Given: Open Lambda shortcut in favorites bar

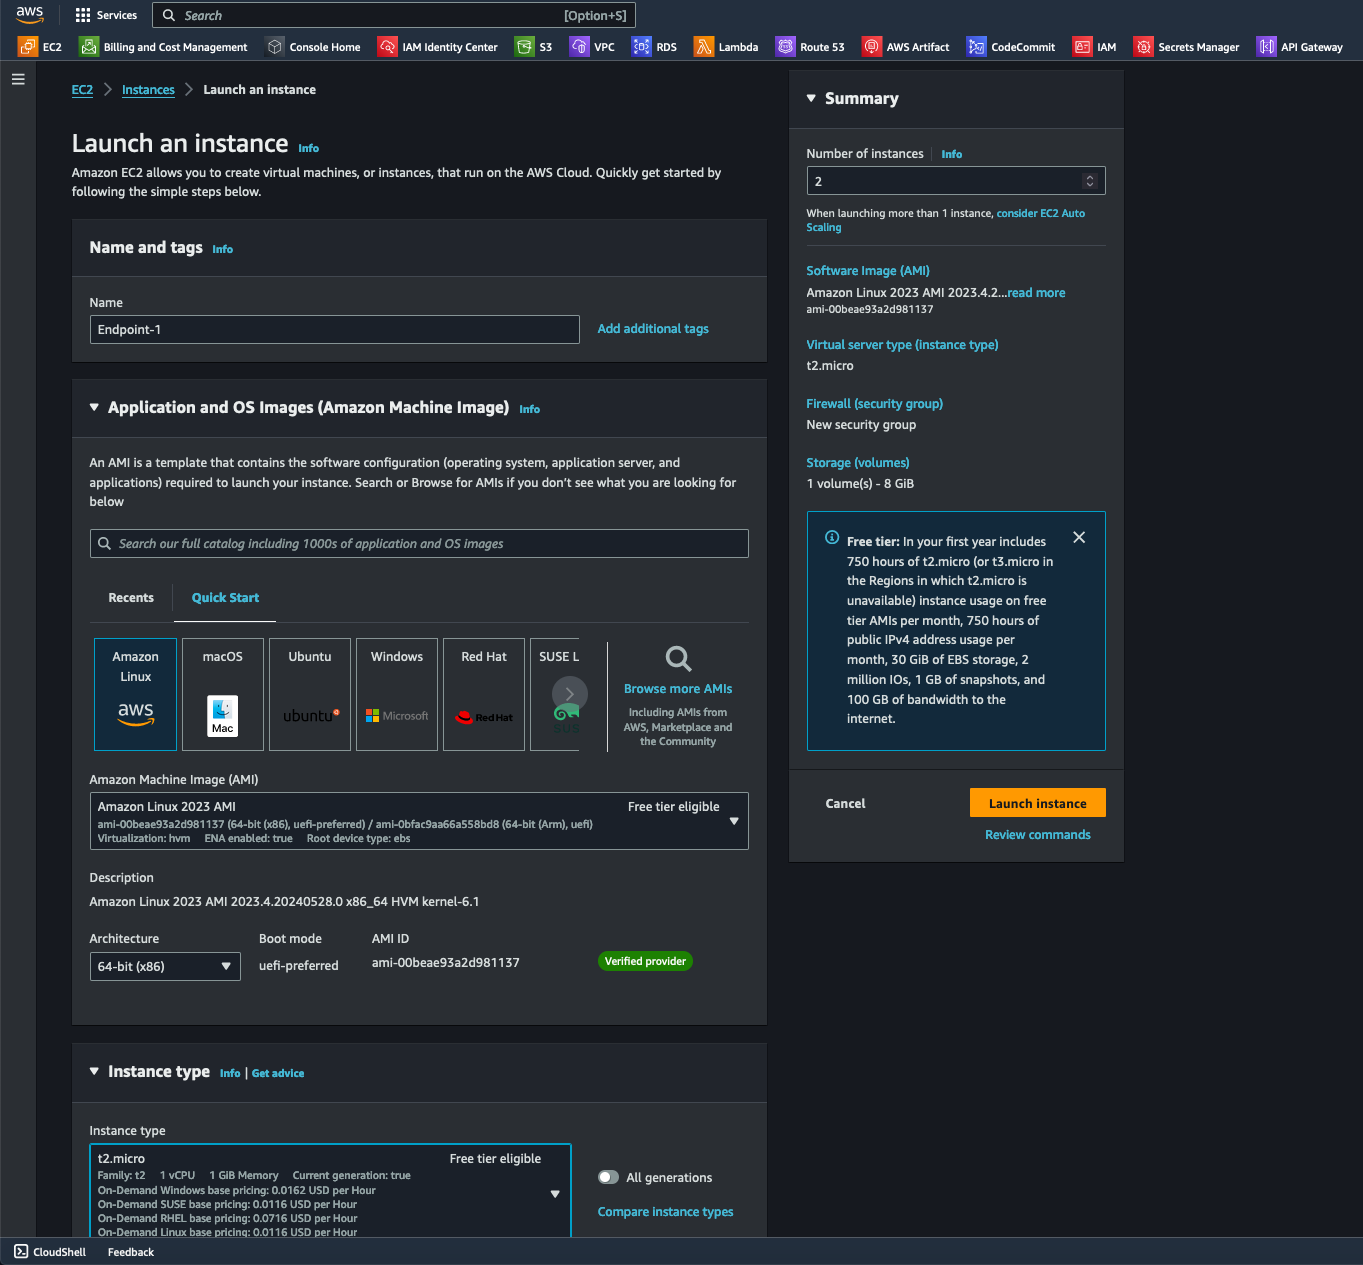Looking at the screenshot, I should pos(726,47).
